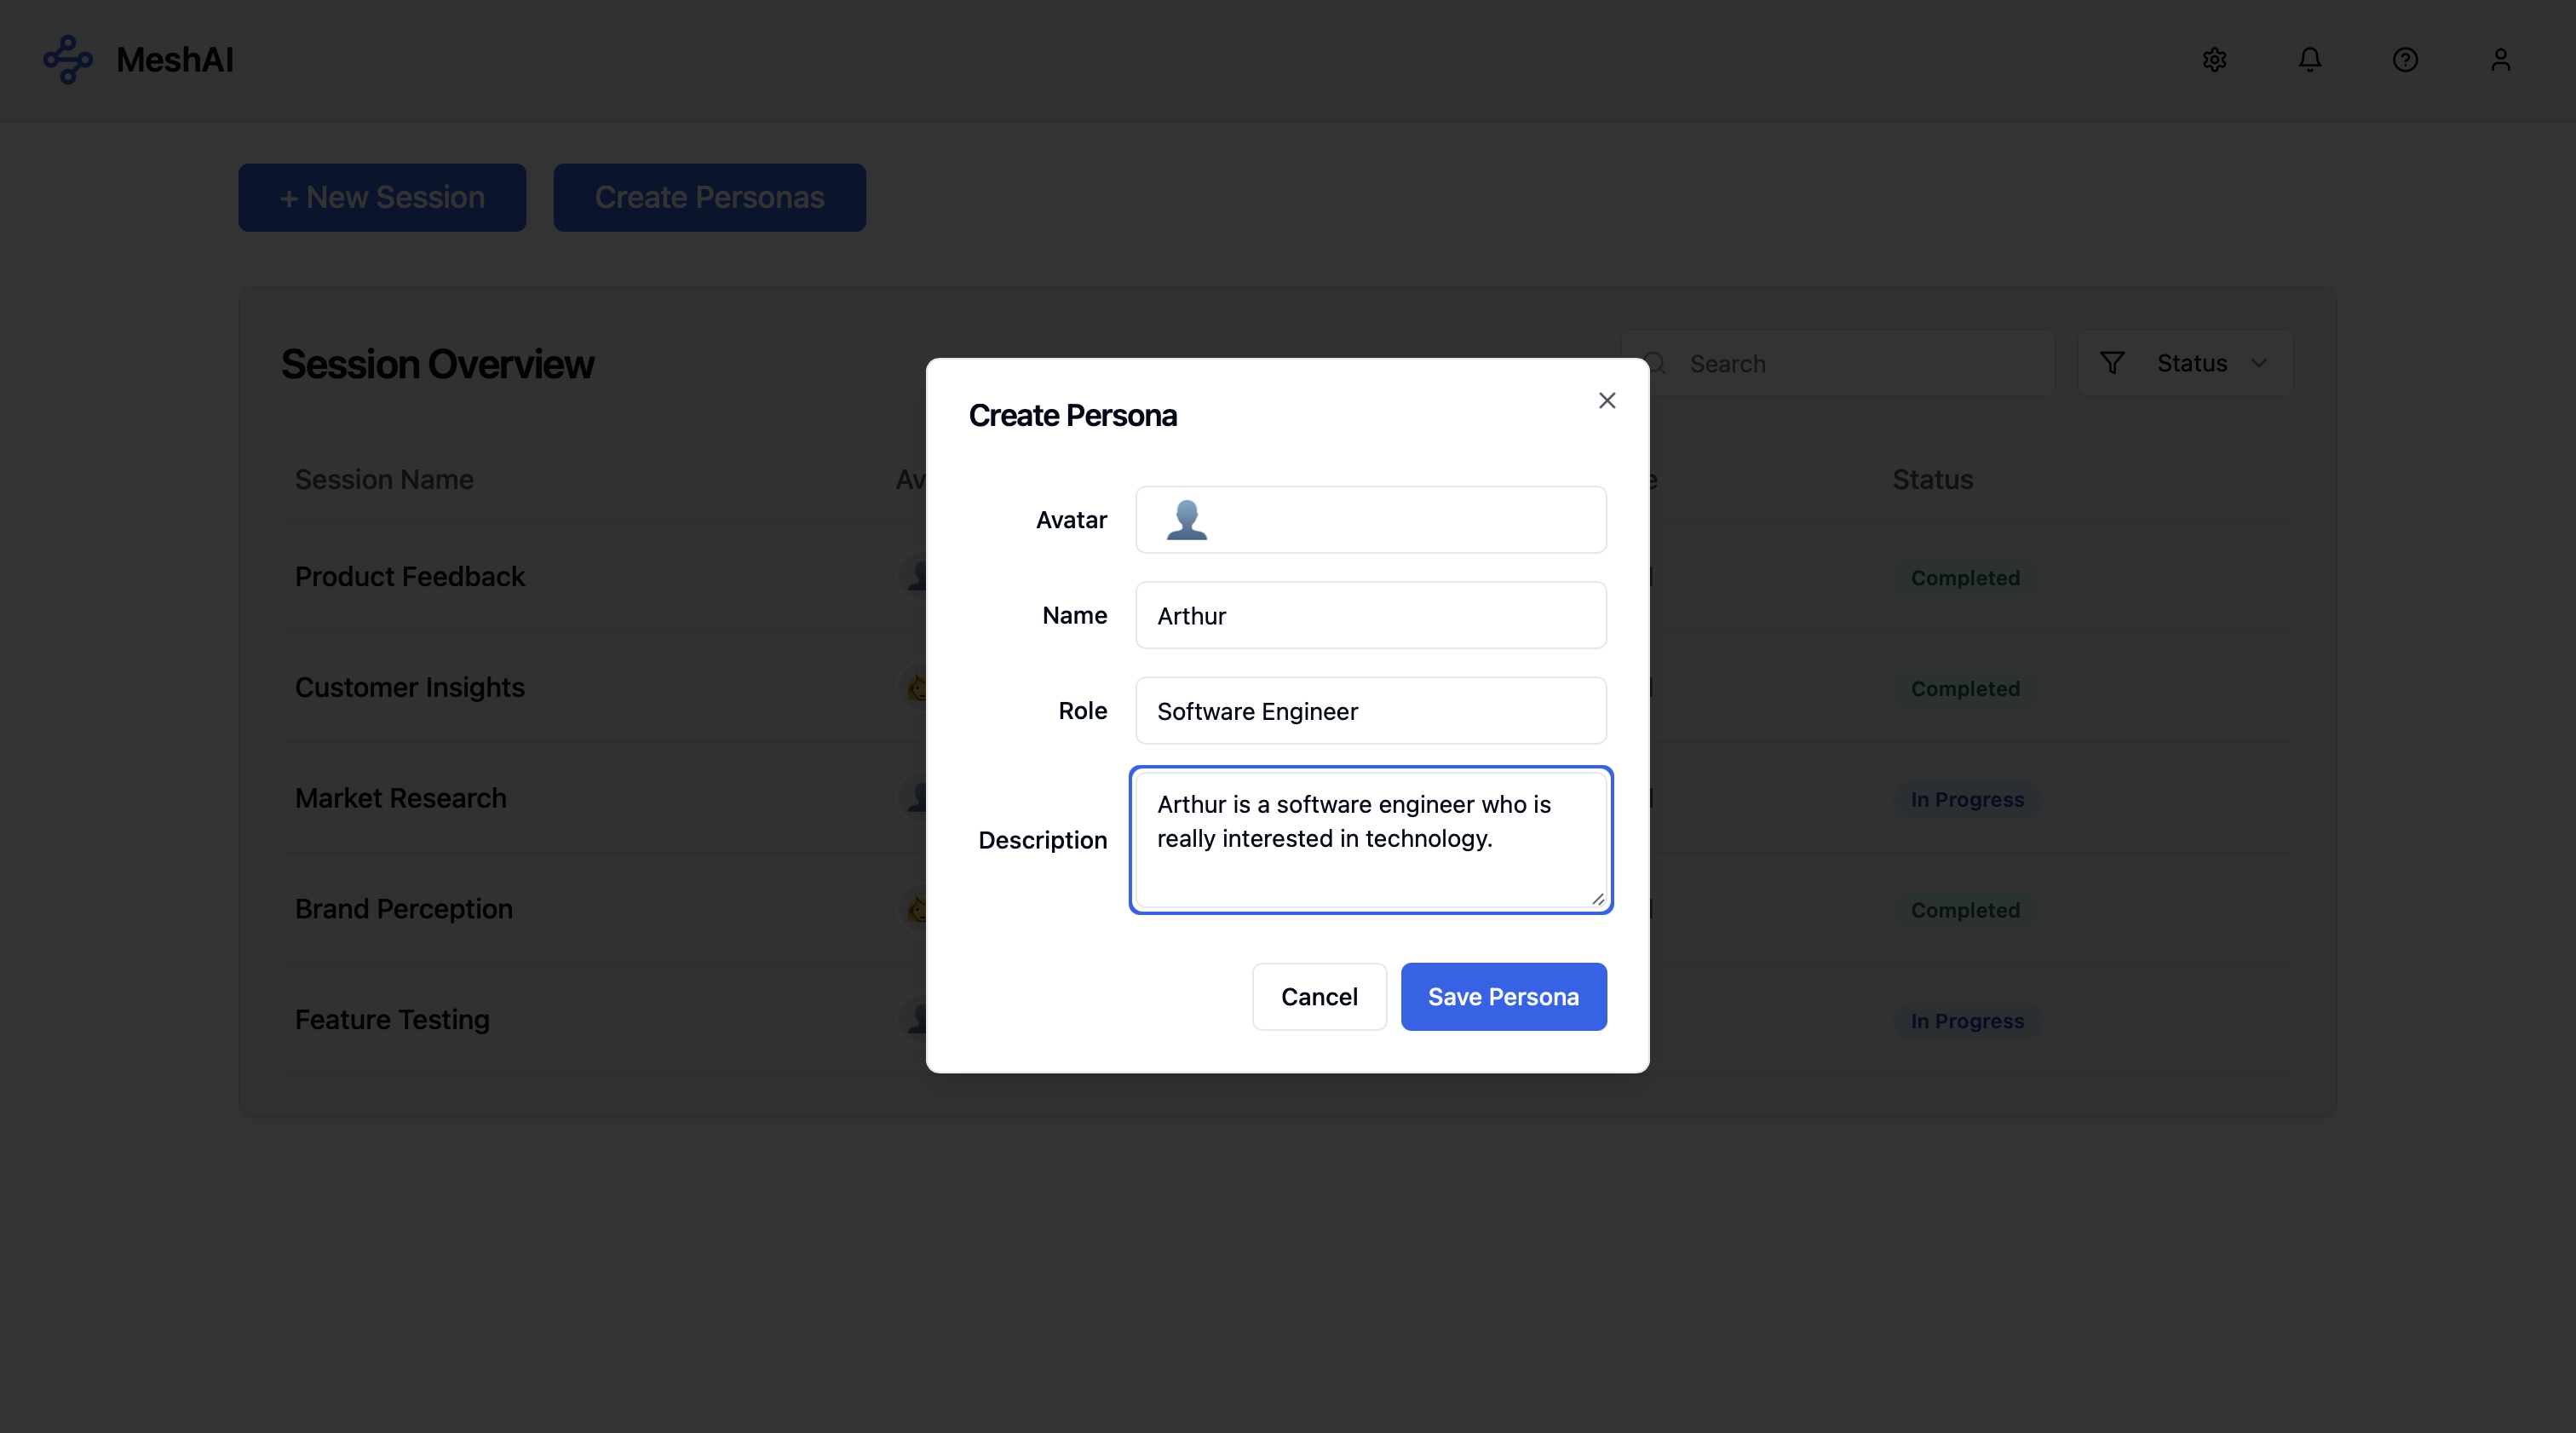
Task: Click the + New Session button
Action: coord(382,197)
